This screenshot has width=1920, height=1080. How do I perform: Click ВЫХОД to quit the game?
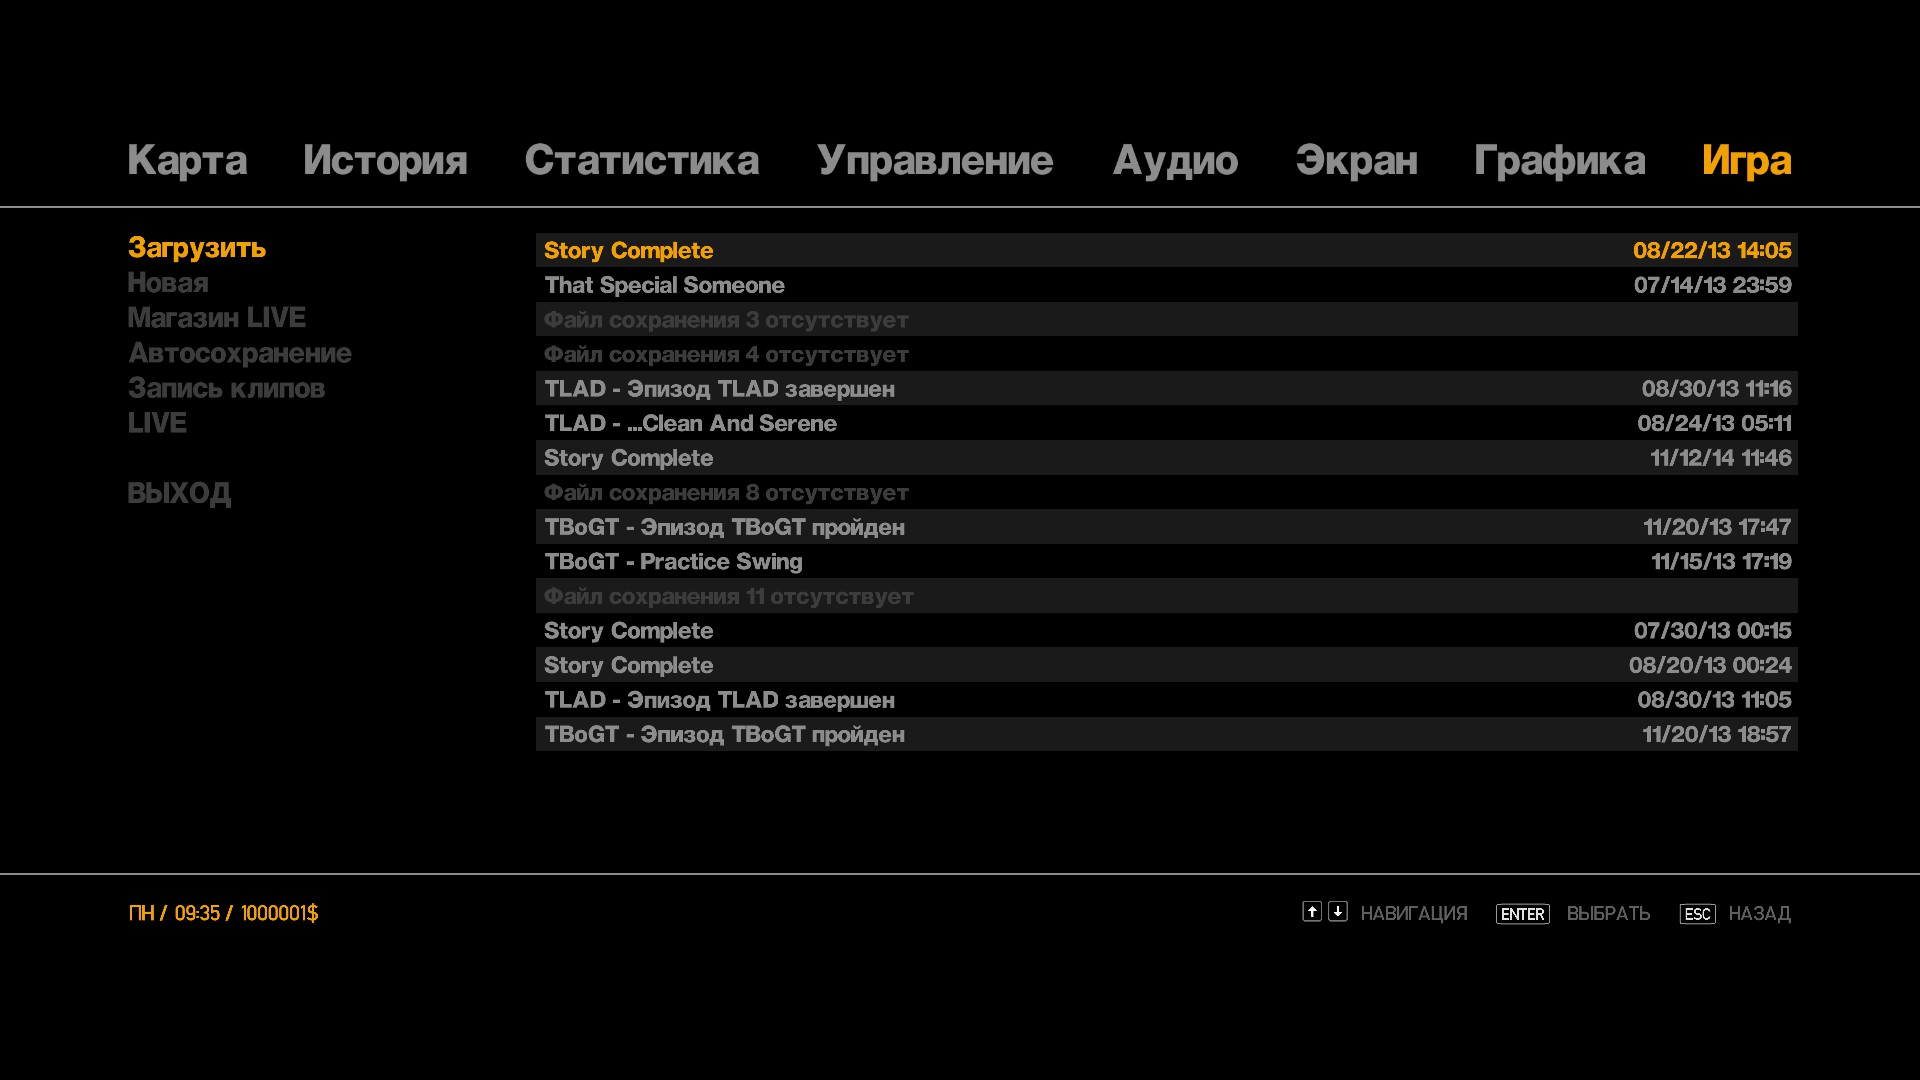[179, 493]
